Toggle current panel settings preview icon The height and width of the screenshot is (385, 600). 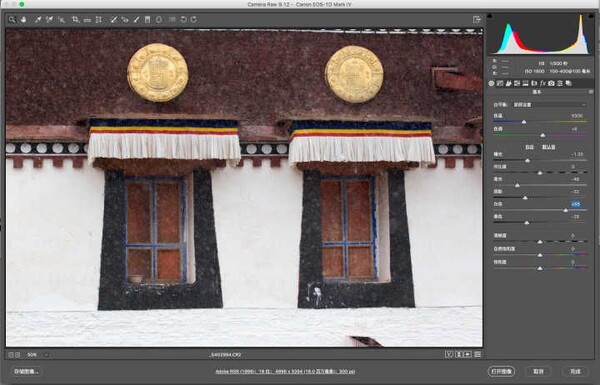coord(477,354)
